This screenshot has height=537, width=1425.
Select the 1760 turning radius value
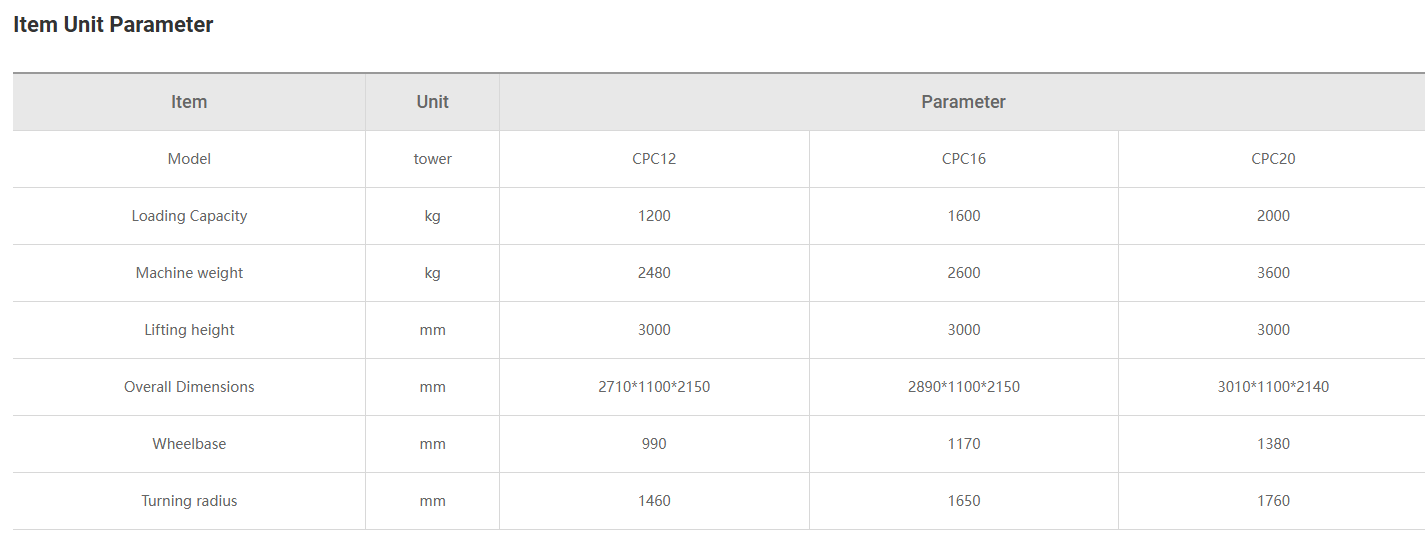pyautogui.click(x=1273, y=501)
